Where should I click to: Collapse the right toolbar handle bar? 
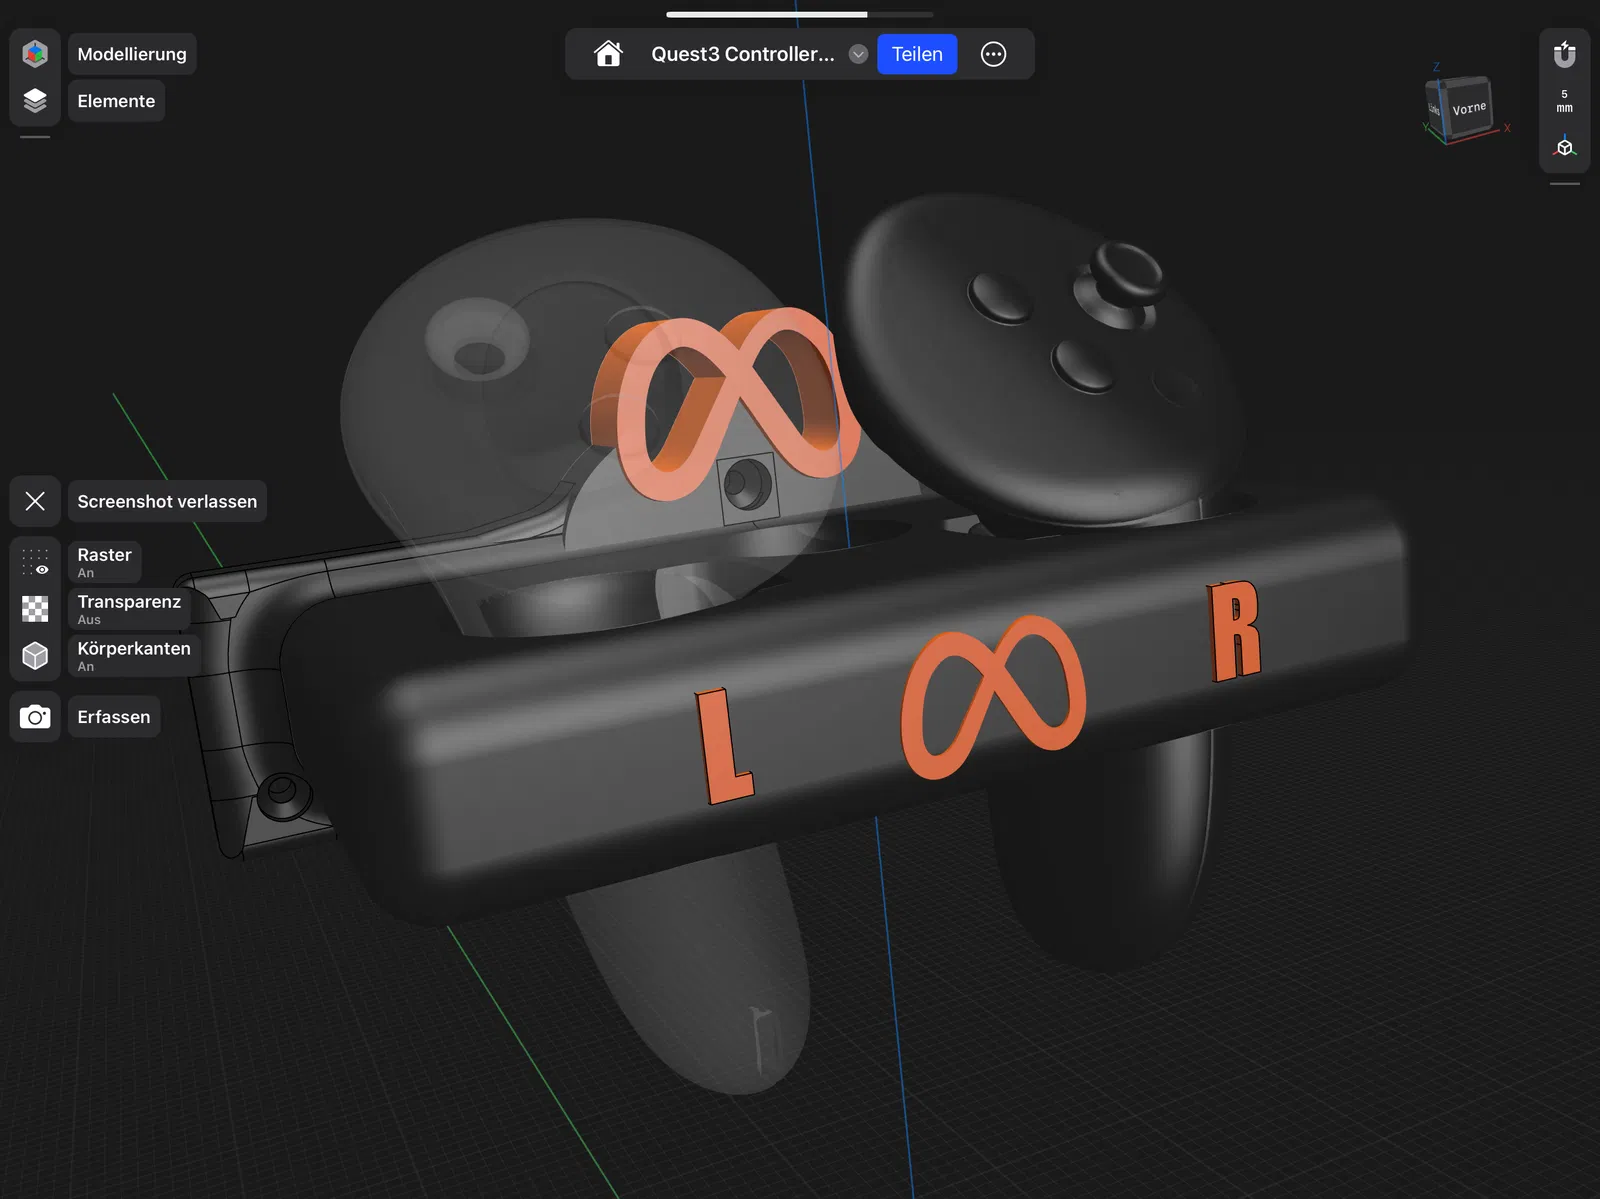pos(1565,184)
